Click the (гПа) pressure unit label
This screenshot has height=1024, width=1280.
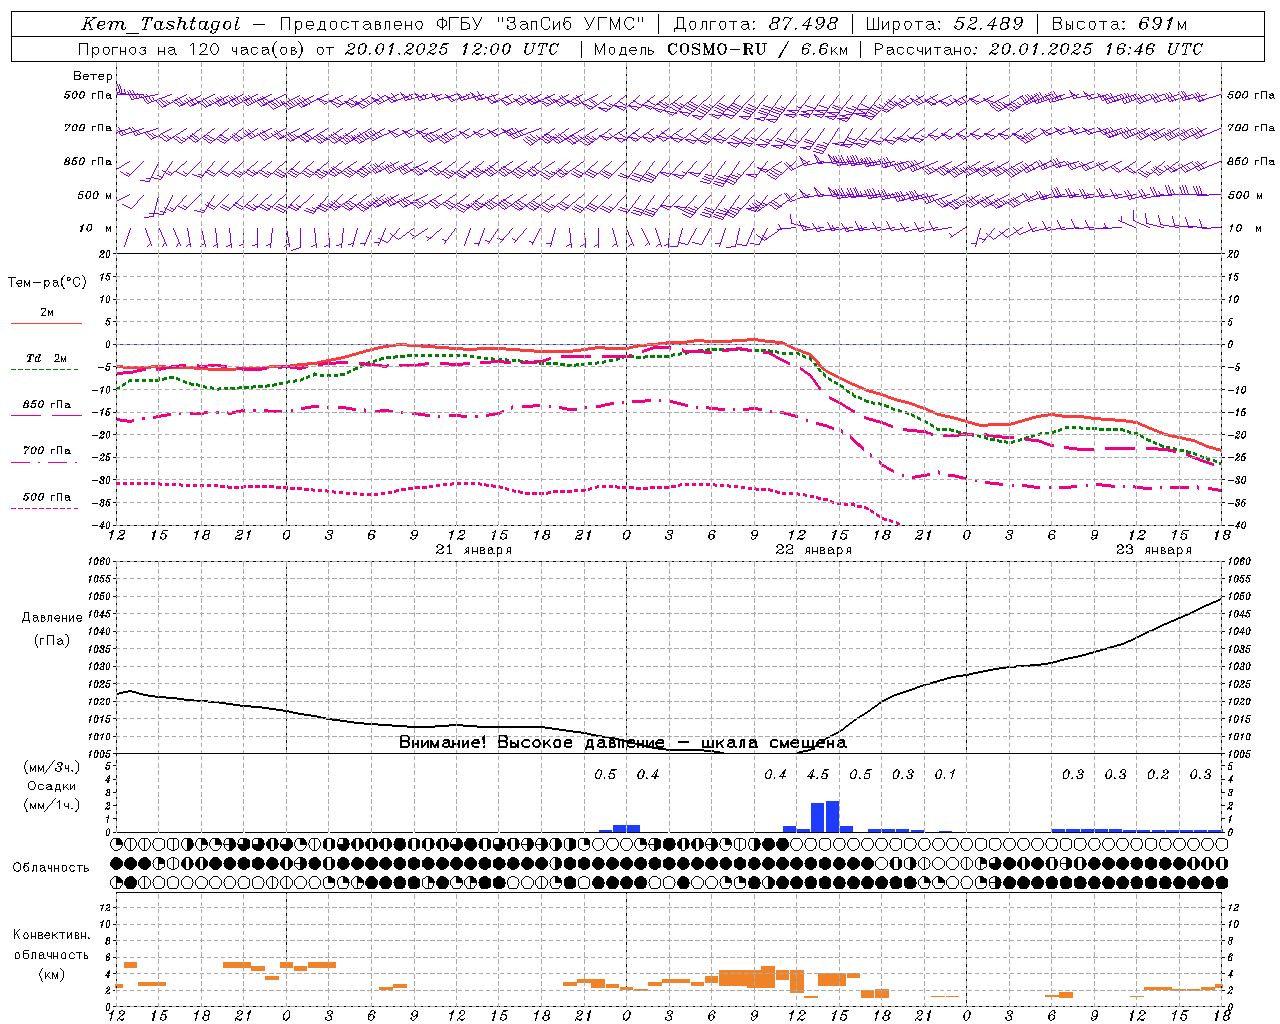coord(52,641)
